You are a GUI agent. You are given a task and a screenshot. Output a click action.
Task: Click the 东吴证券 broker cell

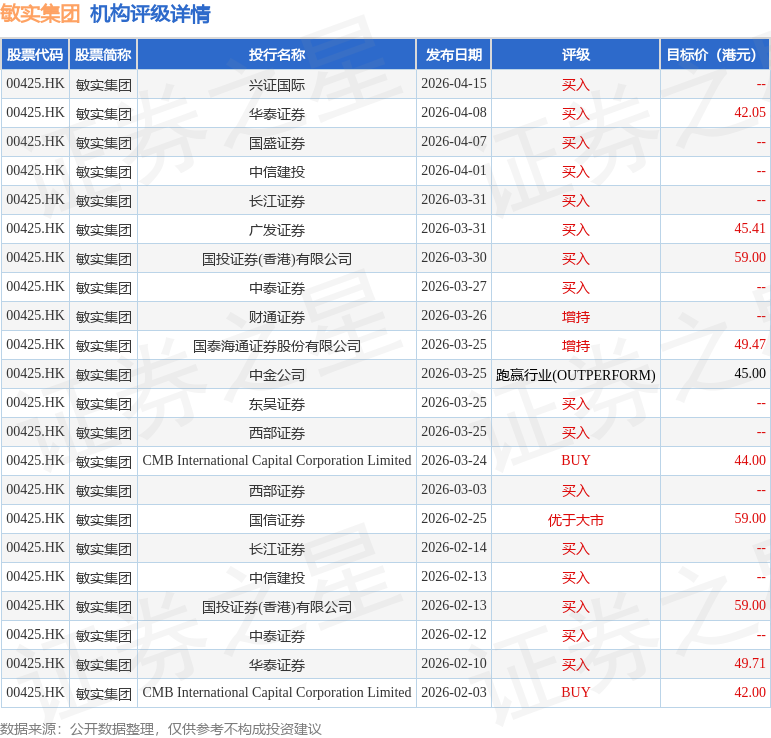click(277, 404)
